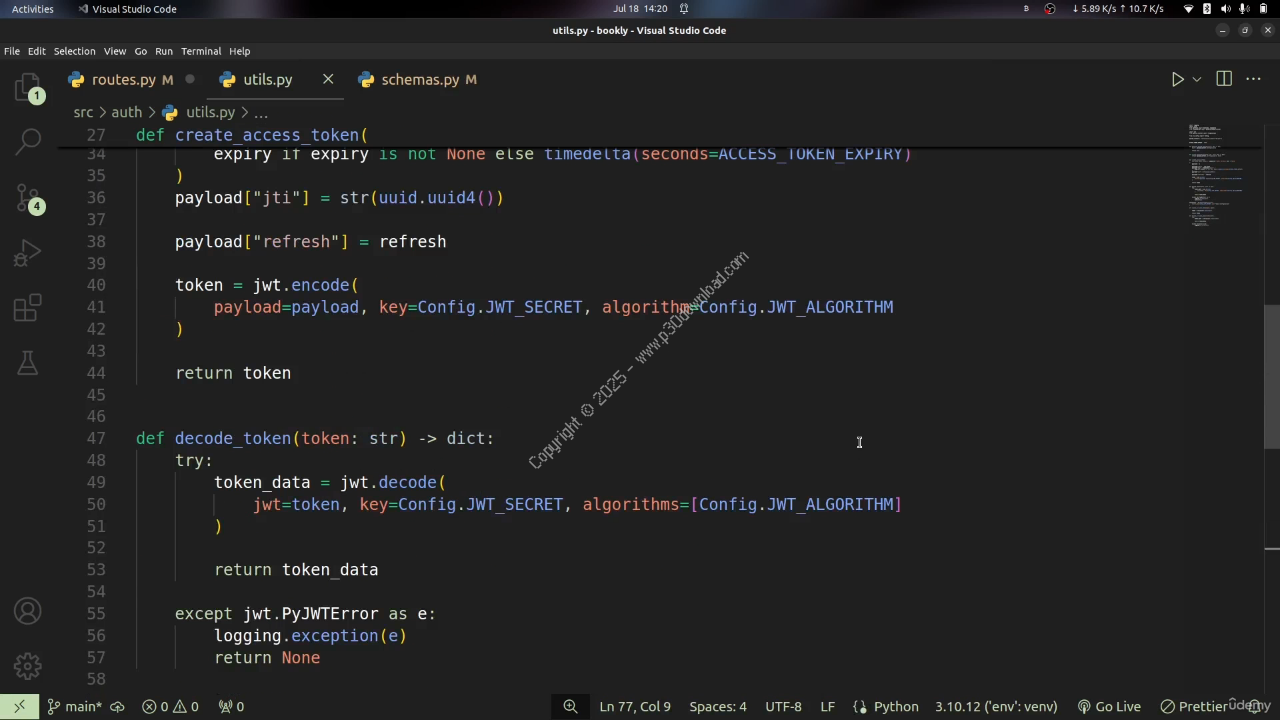Open the Run and Debug view
The height and width of the screenshot is (720, 1280).
click(28, 253)
